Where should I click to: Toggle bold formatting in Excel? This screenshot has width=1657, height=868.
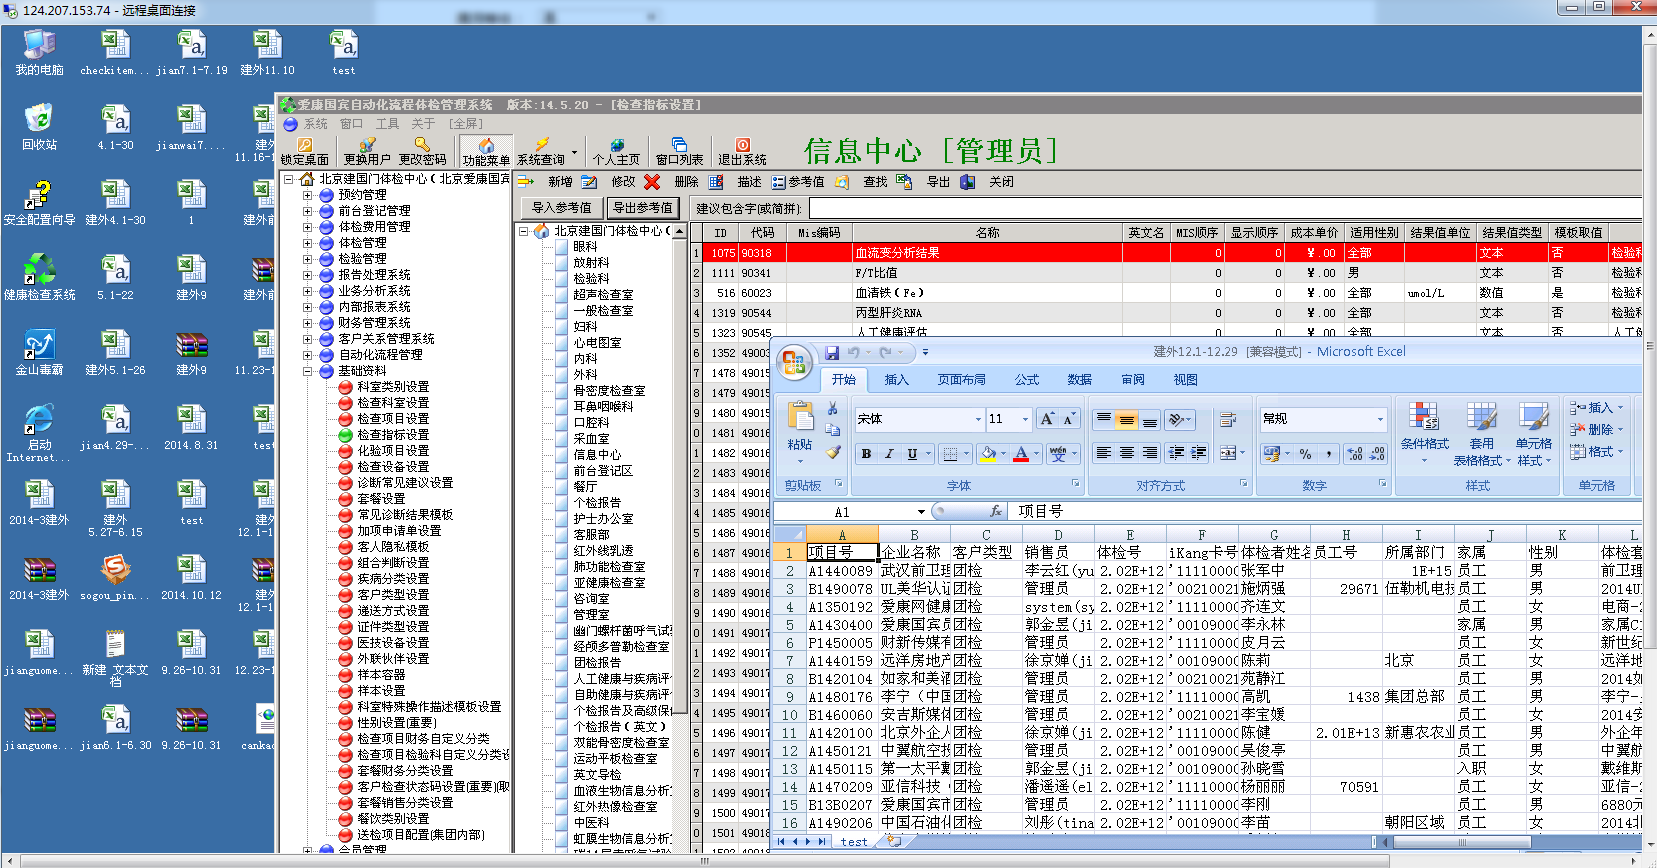pyautogui.click(x=866, y=454)
